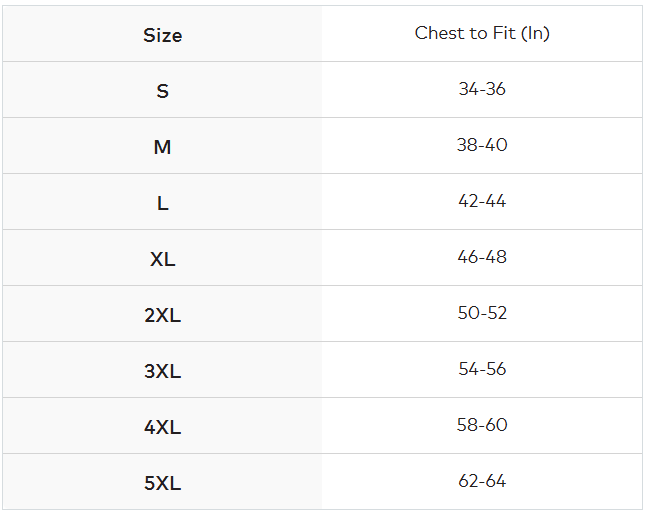
Task: Select the L size cell
Action: pos(162,203)
